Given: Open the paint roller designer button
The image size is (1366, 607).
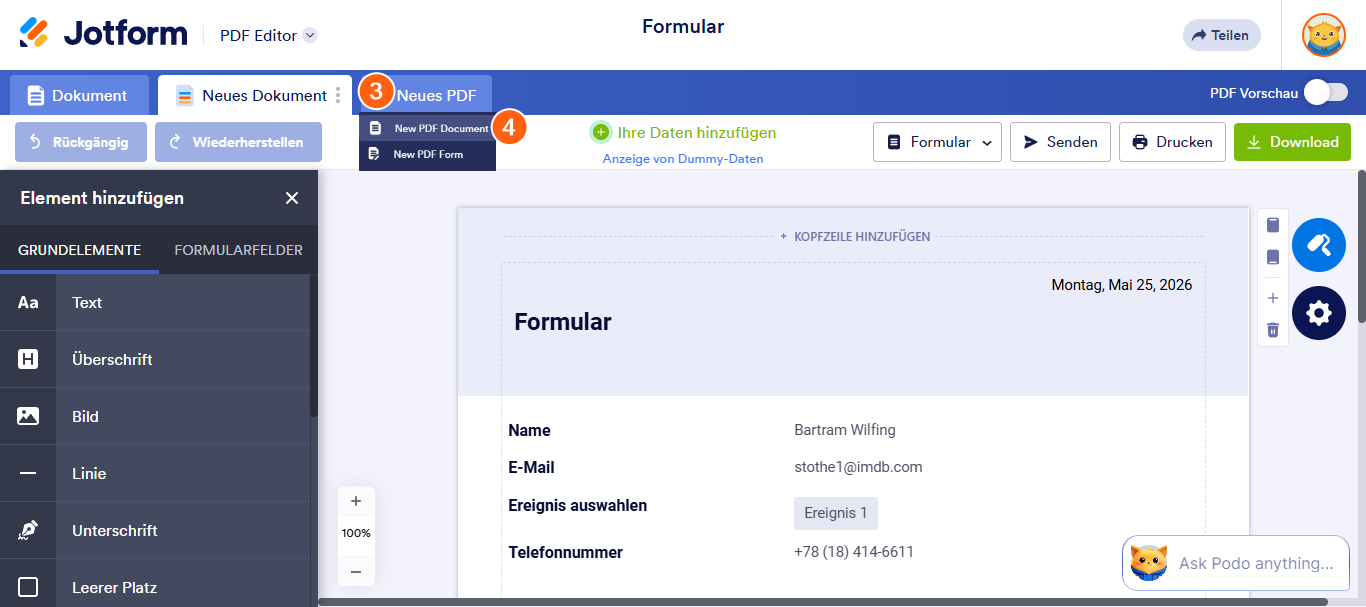Looking at the screenshot, I should tap(1319, 245).
